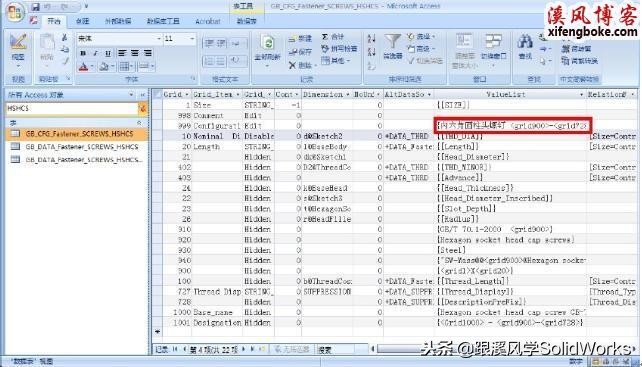
Task: Open the 高级 advanced filter dropdown
Action: click(421, 49)
